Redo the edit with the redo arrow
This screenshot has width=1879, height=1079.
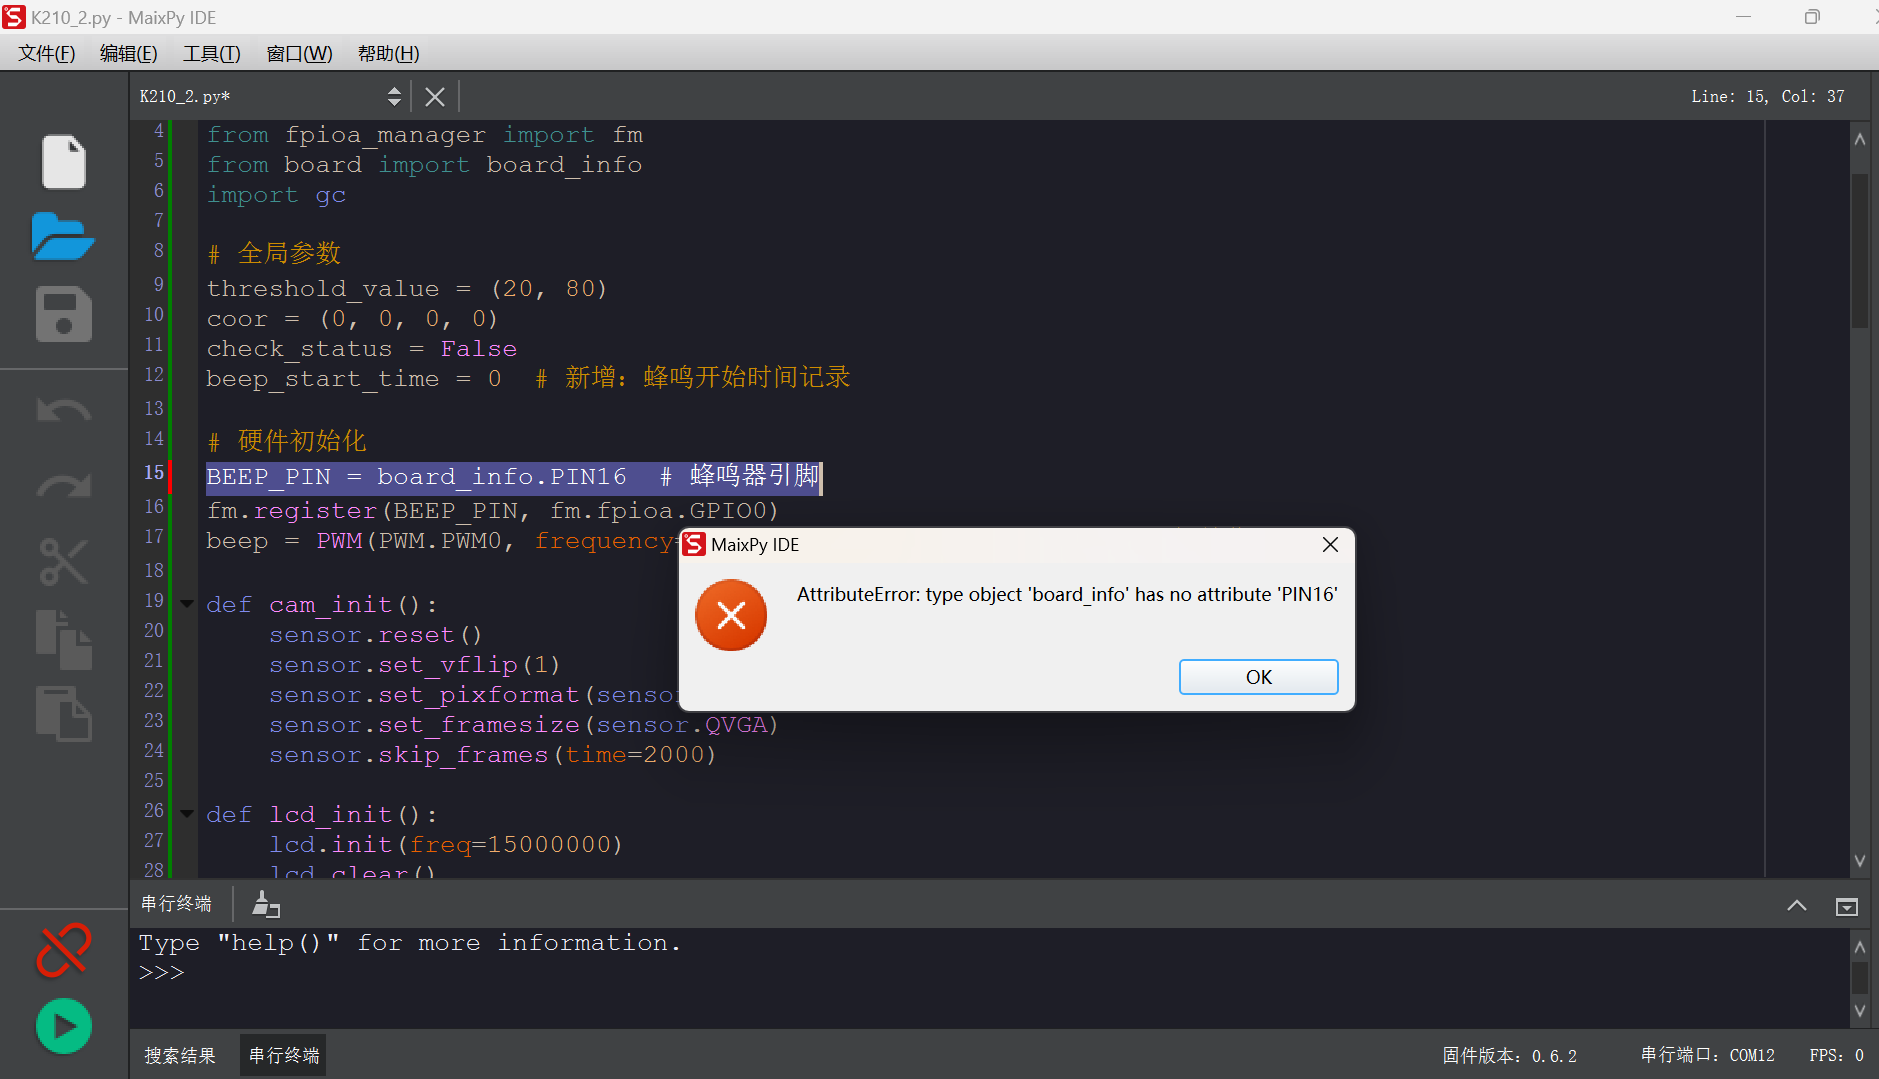coord(64,485)
